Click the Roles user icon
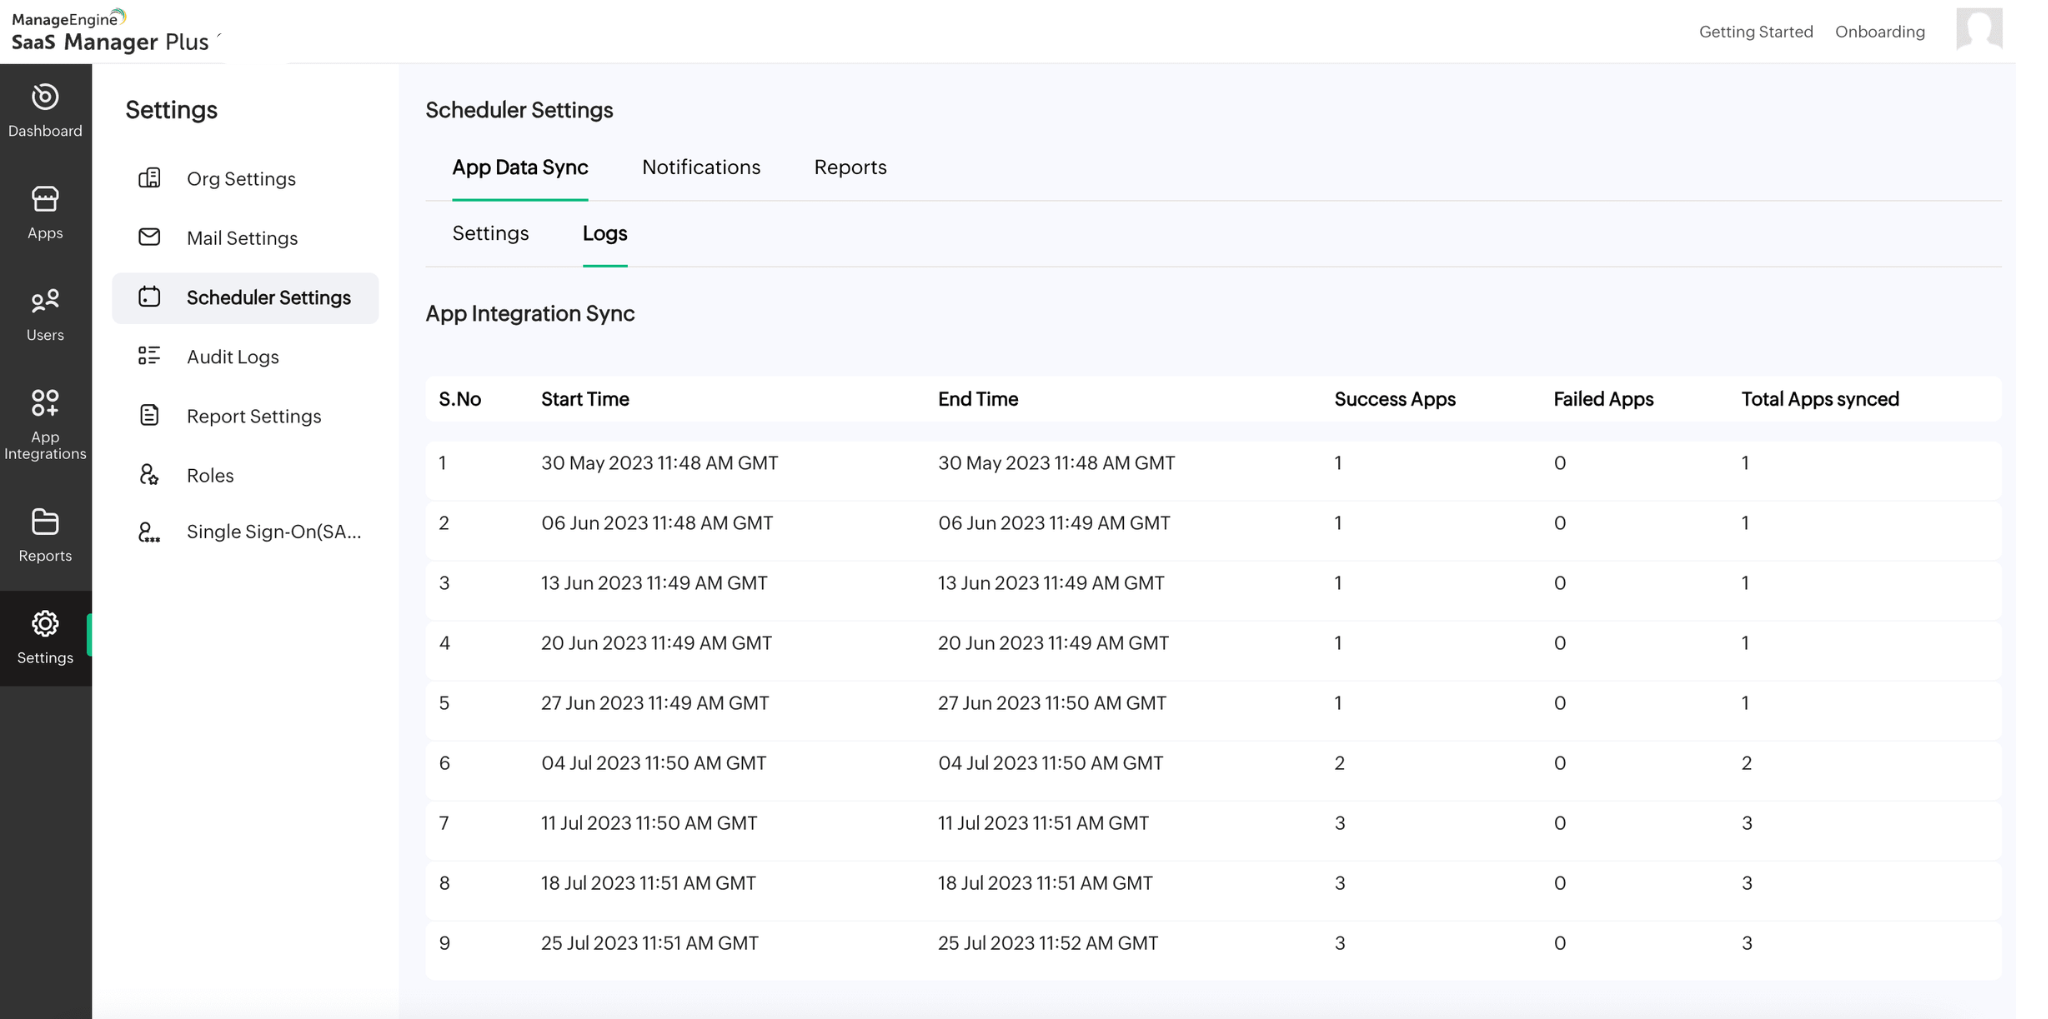 [149, 475]
